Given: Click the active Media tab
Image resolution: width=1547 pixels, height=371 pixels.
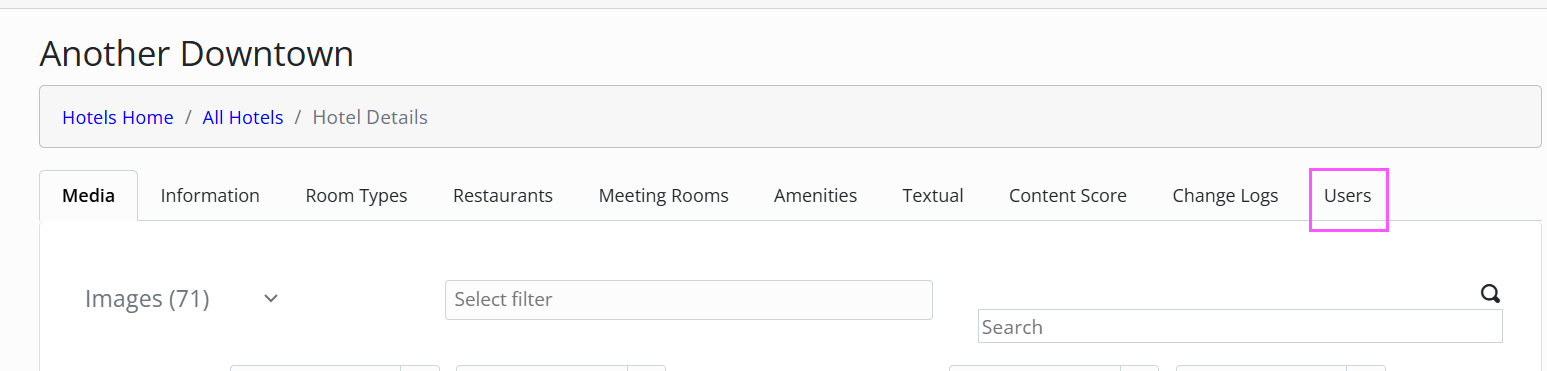Looking at the screenshot, I should [88, 196].
